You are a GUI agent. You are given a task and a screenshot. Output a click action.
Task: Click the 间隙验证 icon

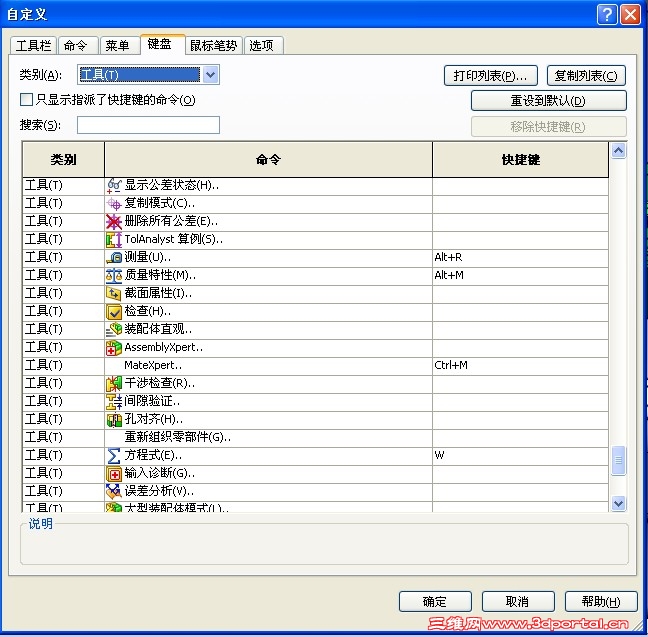coord(114,402)
